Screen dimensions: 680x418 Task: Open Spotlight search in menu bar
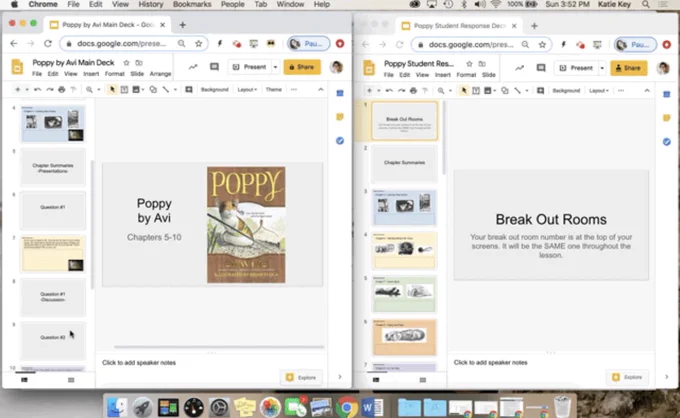coord(646,4)
